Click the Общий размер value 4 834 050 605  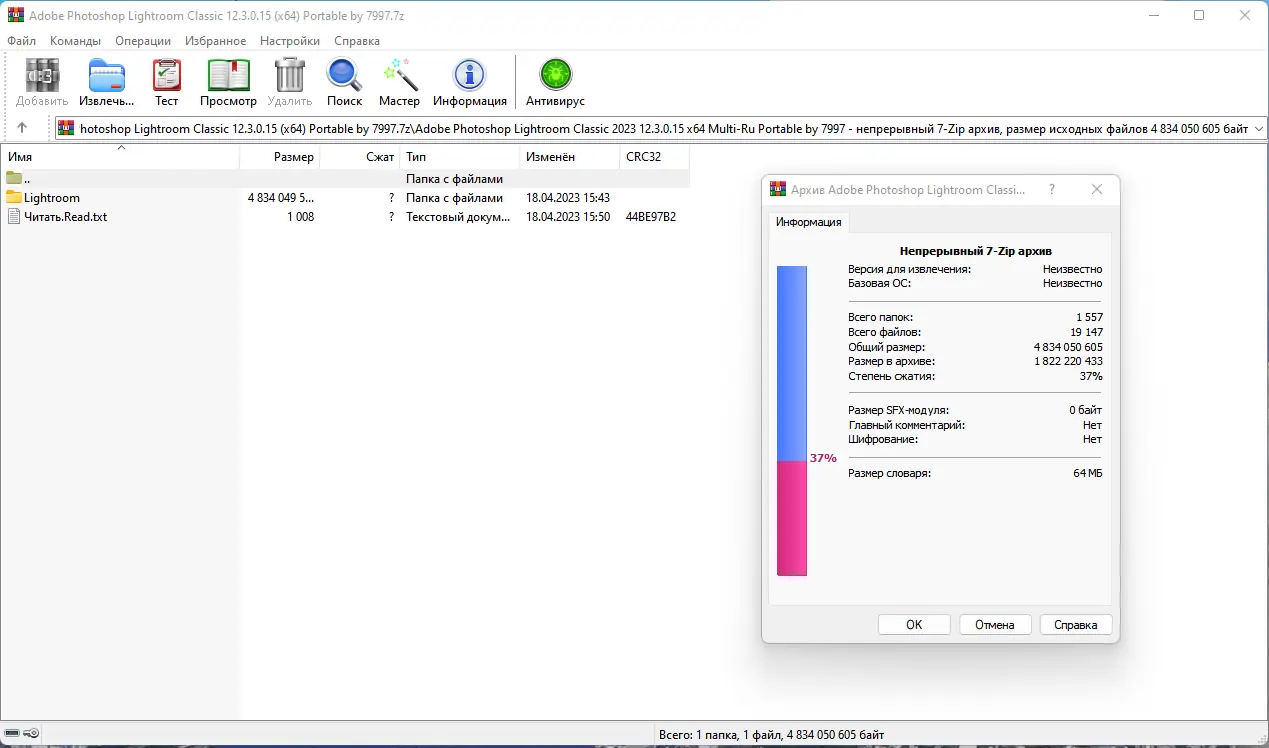tap(1068, 347)
